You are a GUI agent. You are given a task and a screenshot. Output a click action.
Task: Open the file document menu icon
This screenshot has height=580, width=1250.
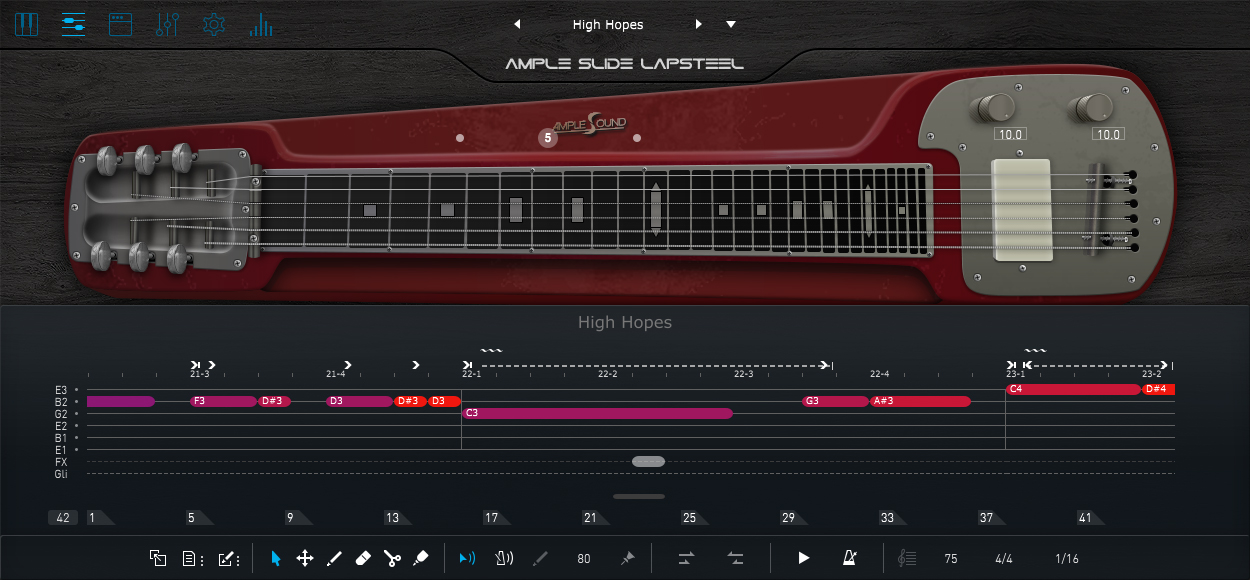coord(193,559)
